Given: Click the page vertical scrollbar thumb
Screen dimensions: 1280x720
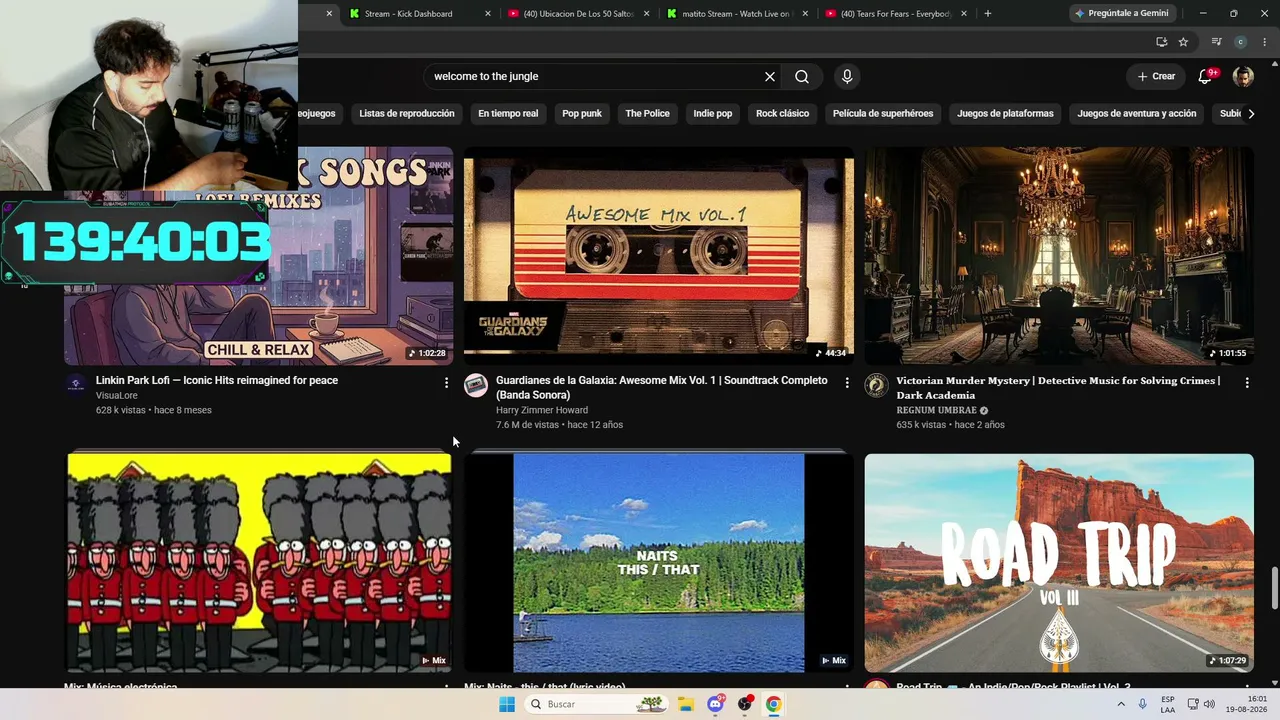Looking at the screenshot, I should point(1274,586).
